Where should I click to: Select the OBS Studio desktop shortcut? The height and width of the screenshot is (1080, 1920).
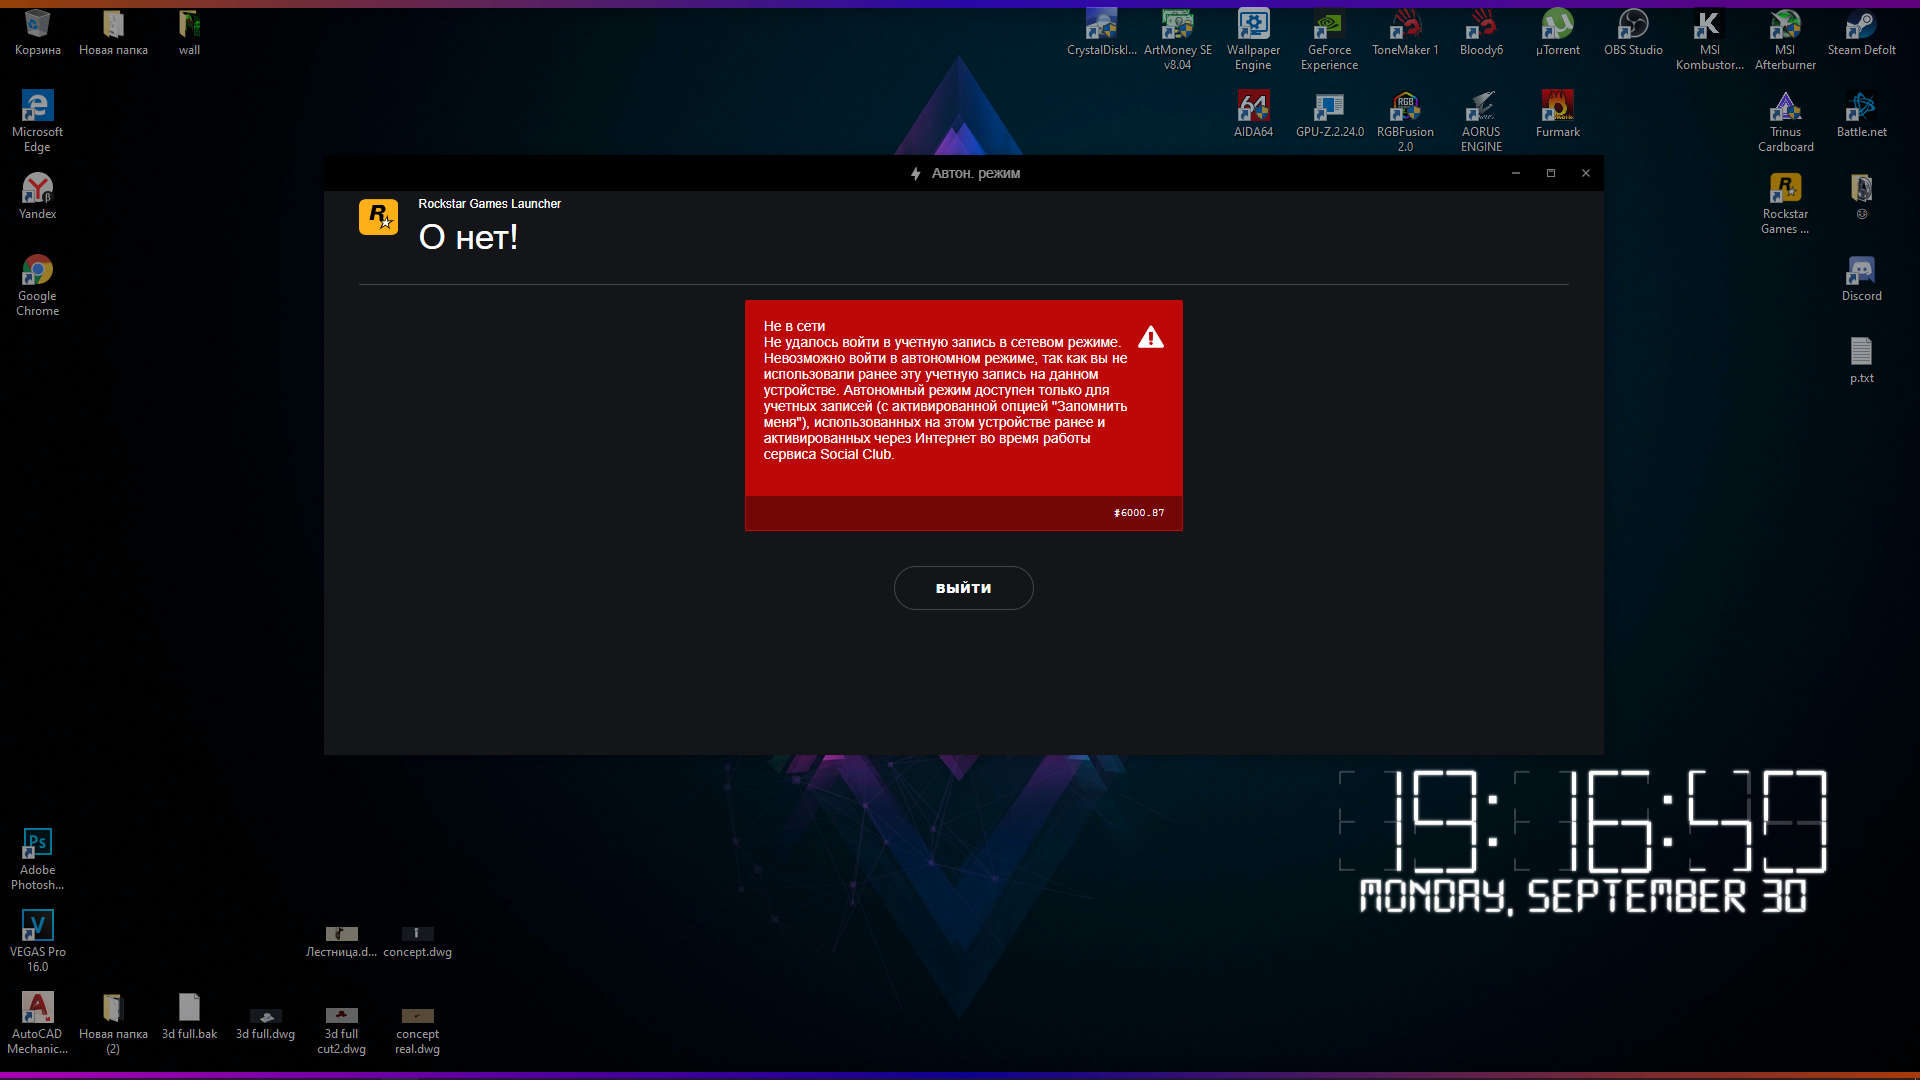point(1633,32)
